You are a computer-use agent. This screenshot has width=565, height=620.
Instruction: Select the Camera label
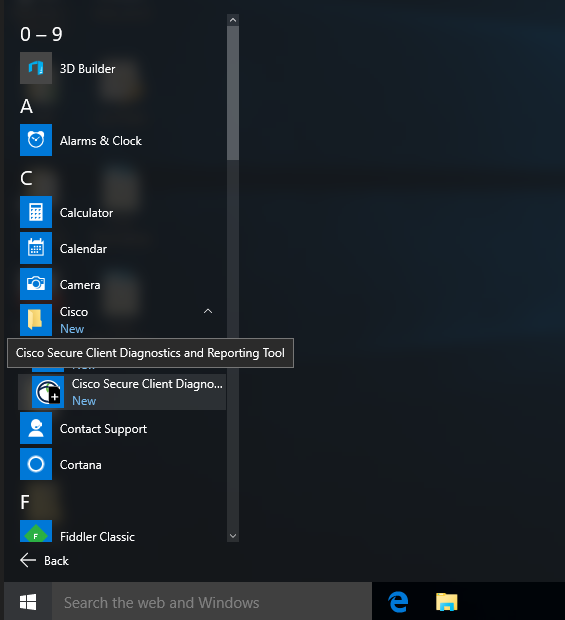[80, 285]
